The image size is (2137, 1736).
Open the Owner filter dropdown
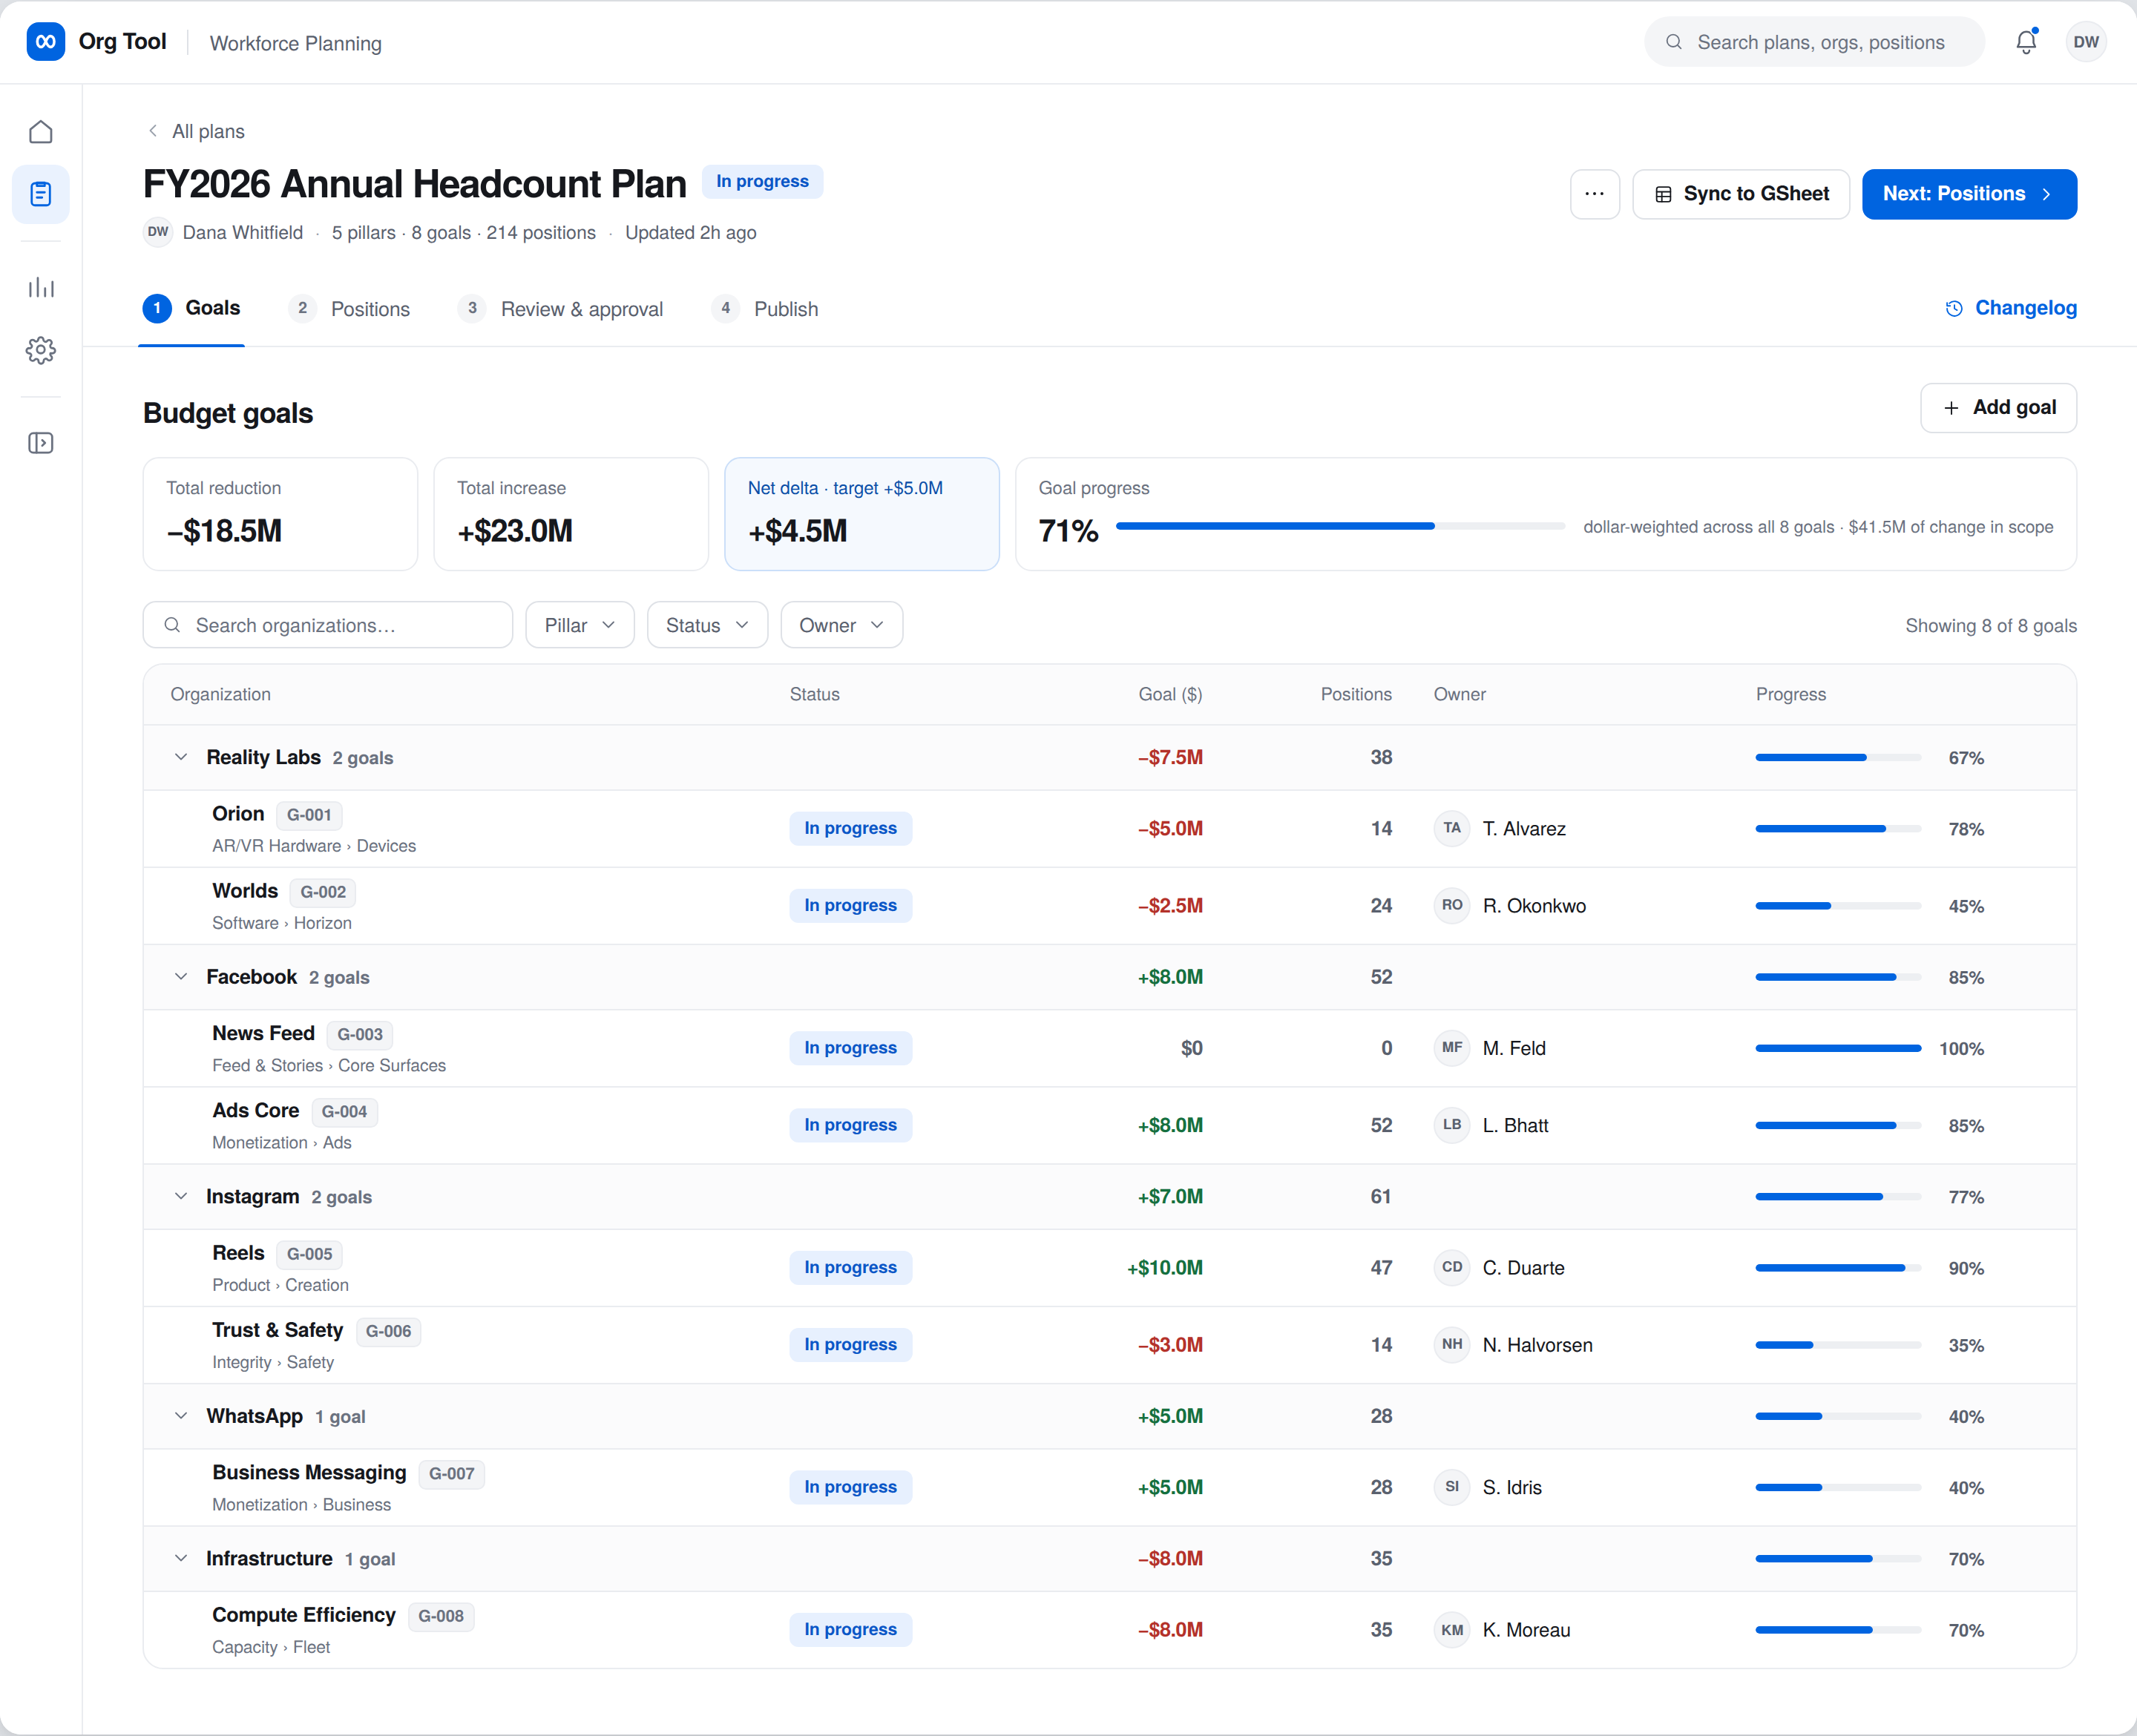pos(841,625)
